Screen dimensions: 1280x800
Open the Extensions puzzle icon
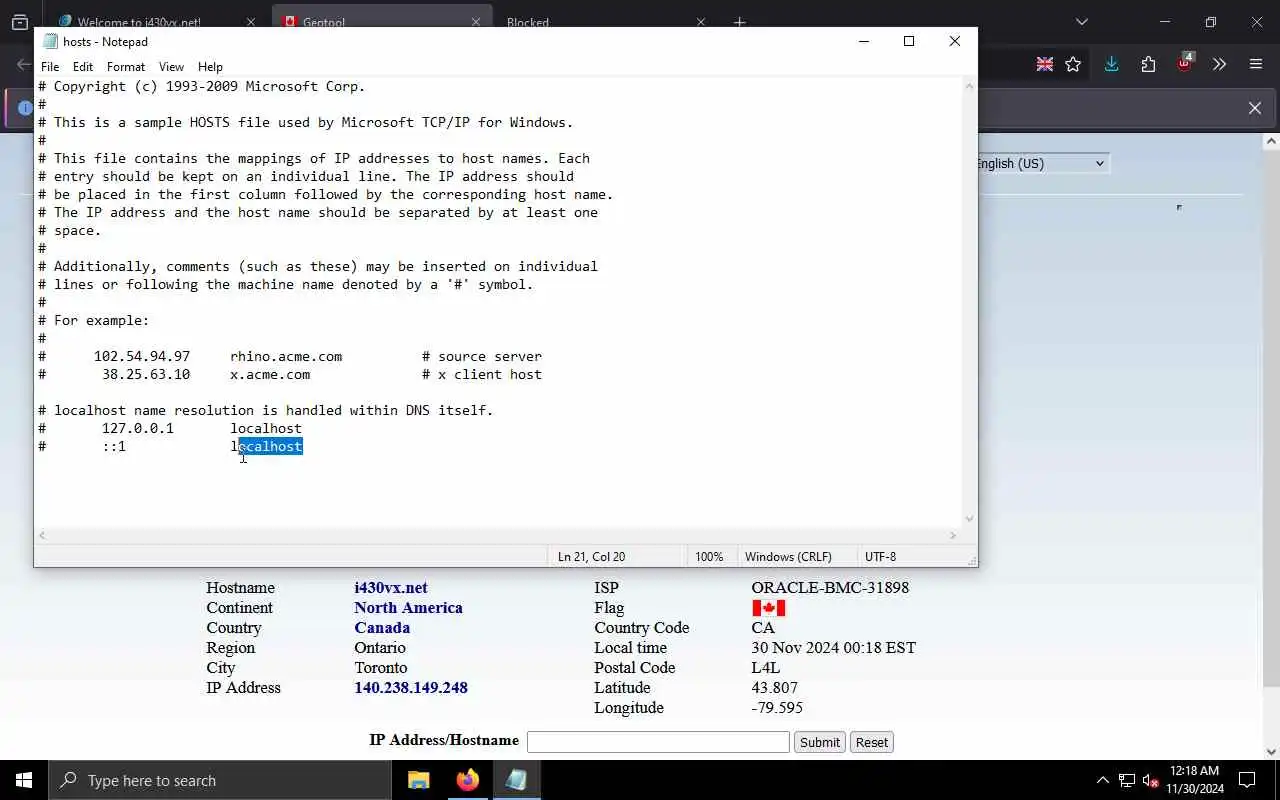point(1148,64)
